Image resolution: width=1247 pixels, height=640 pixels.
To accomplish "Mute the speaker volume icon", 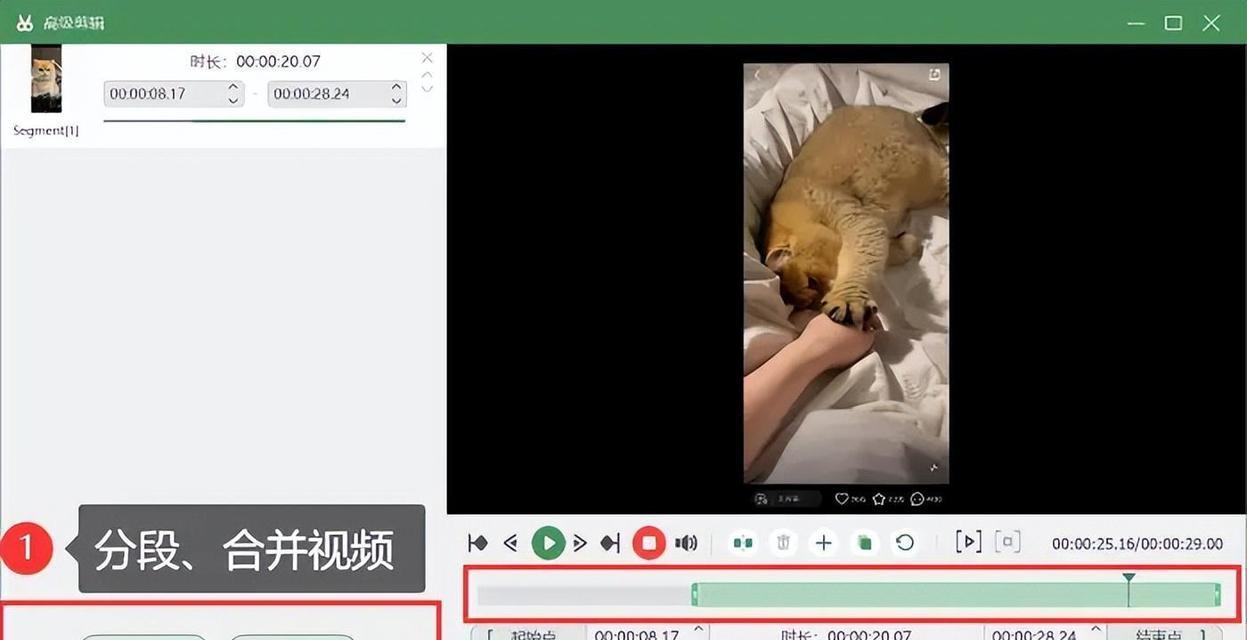I will (x=686, y=543).
